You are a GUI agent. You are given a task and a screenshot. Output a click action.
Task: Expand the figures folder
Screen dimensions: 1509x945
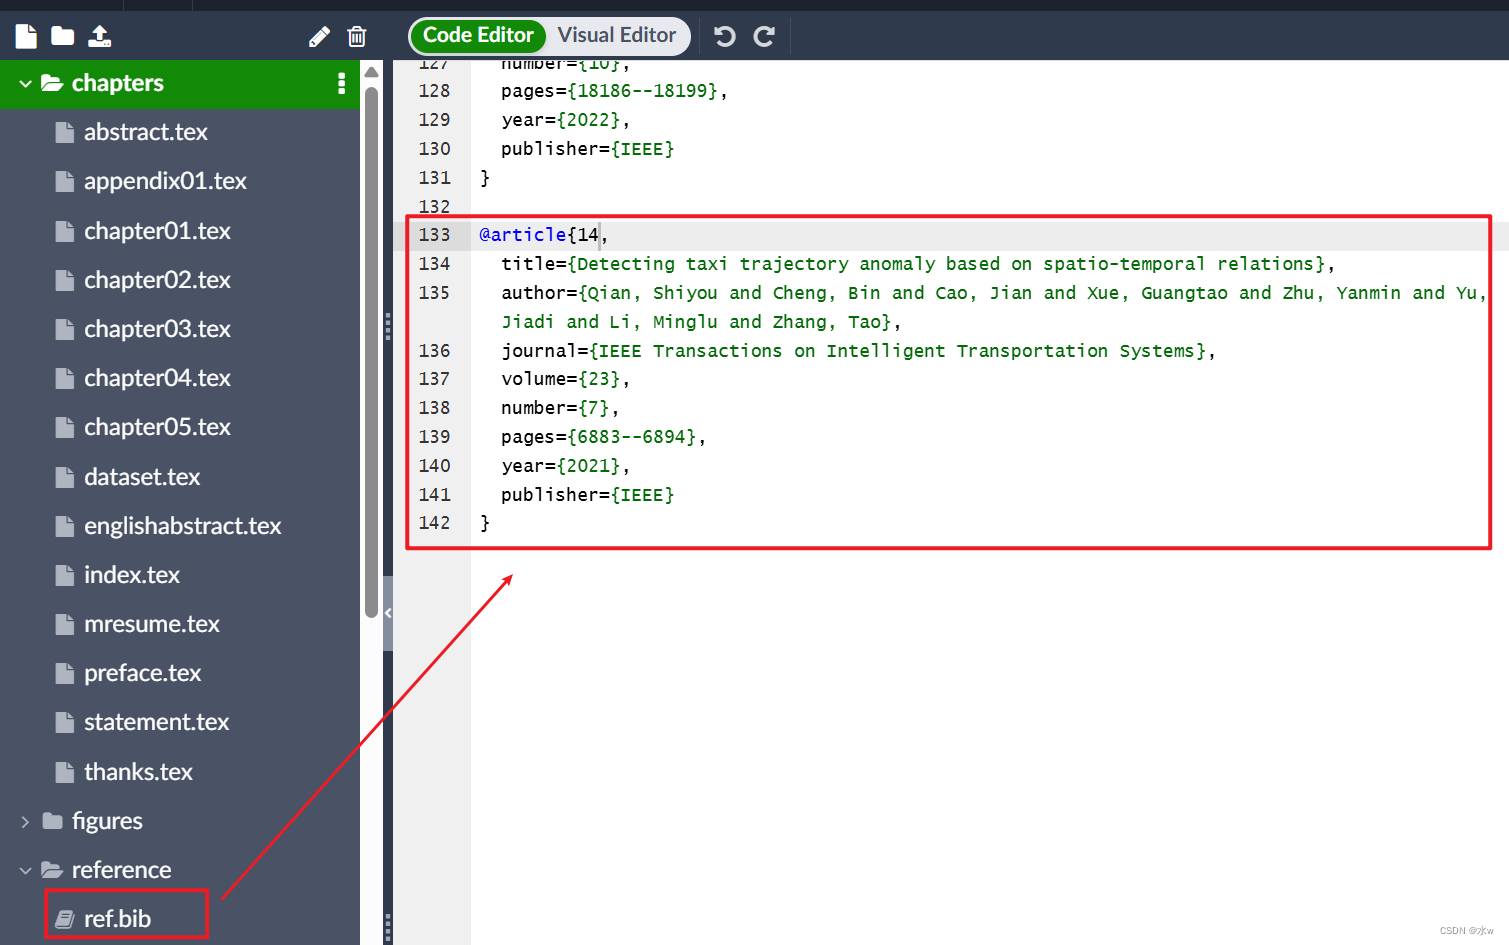click(x=25, y=822)
